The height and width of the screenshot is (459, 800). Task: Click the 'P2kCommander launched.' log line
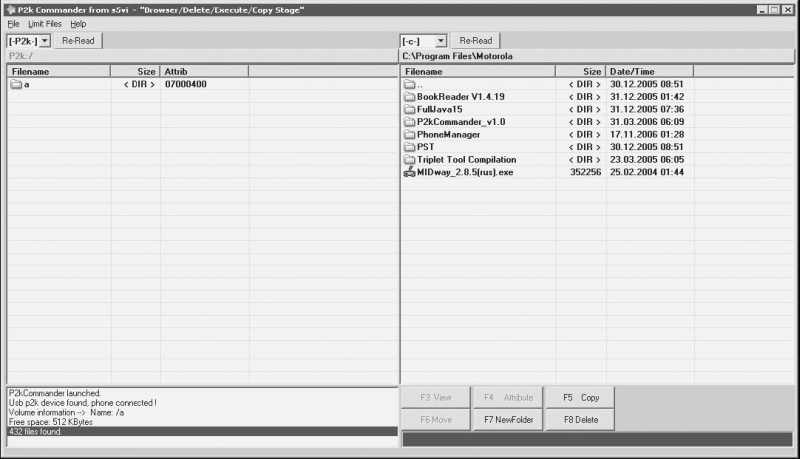[x=55, y=393]
